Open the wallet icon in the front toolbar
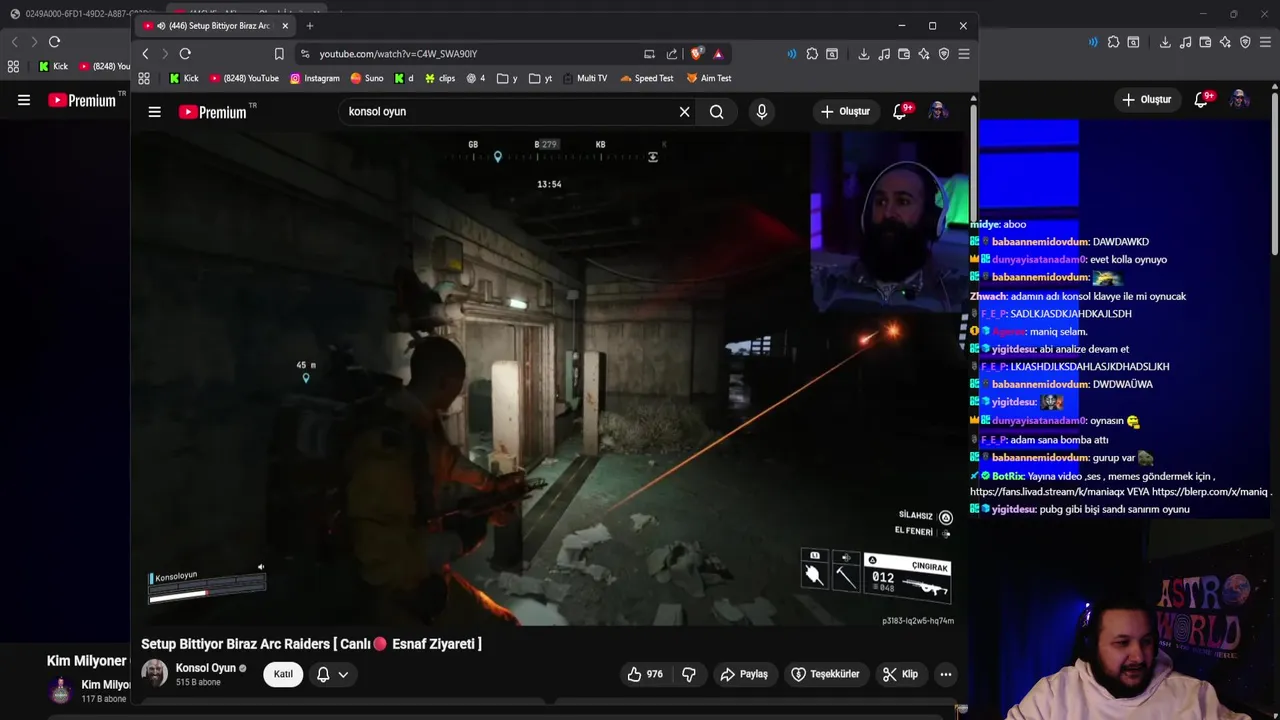Image resolution: width=1280 pixels, height=720 pixels. click(x=904, y=54)
